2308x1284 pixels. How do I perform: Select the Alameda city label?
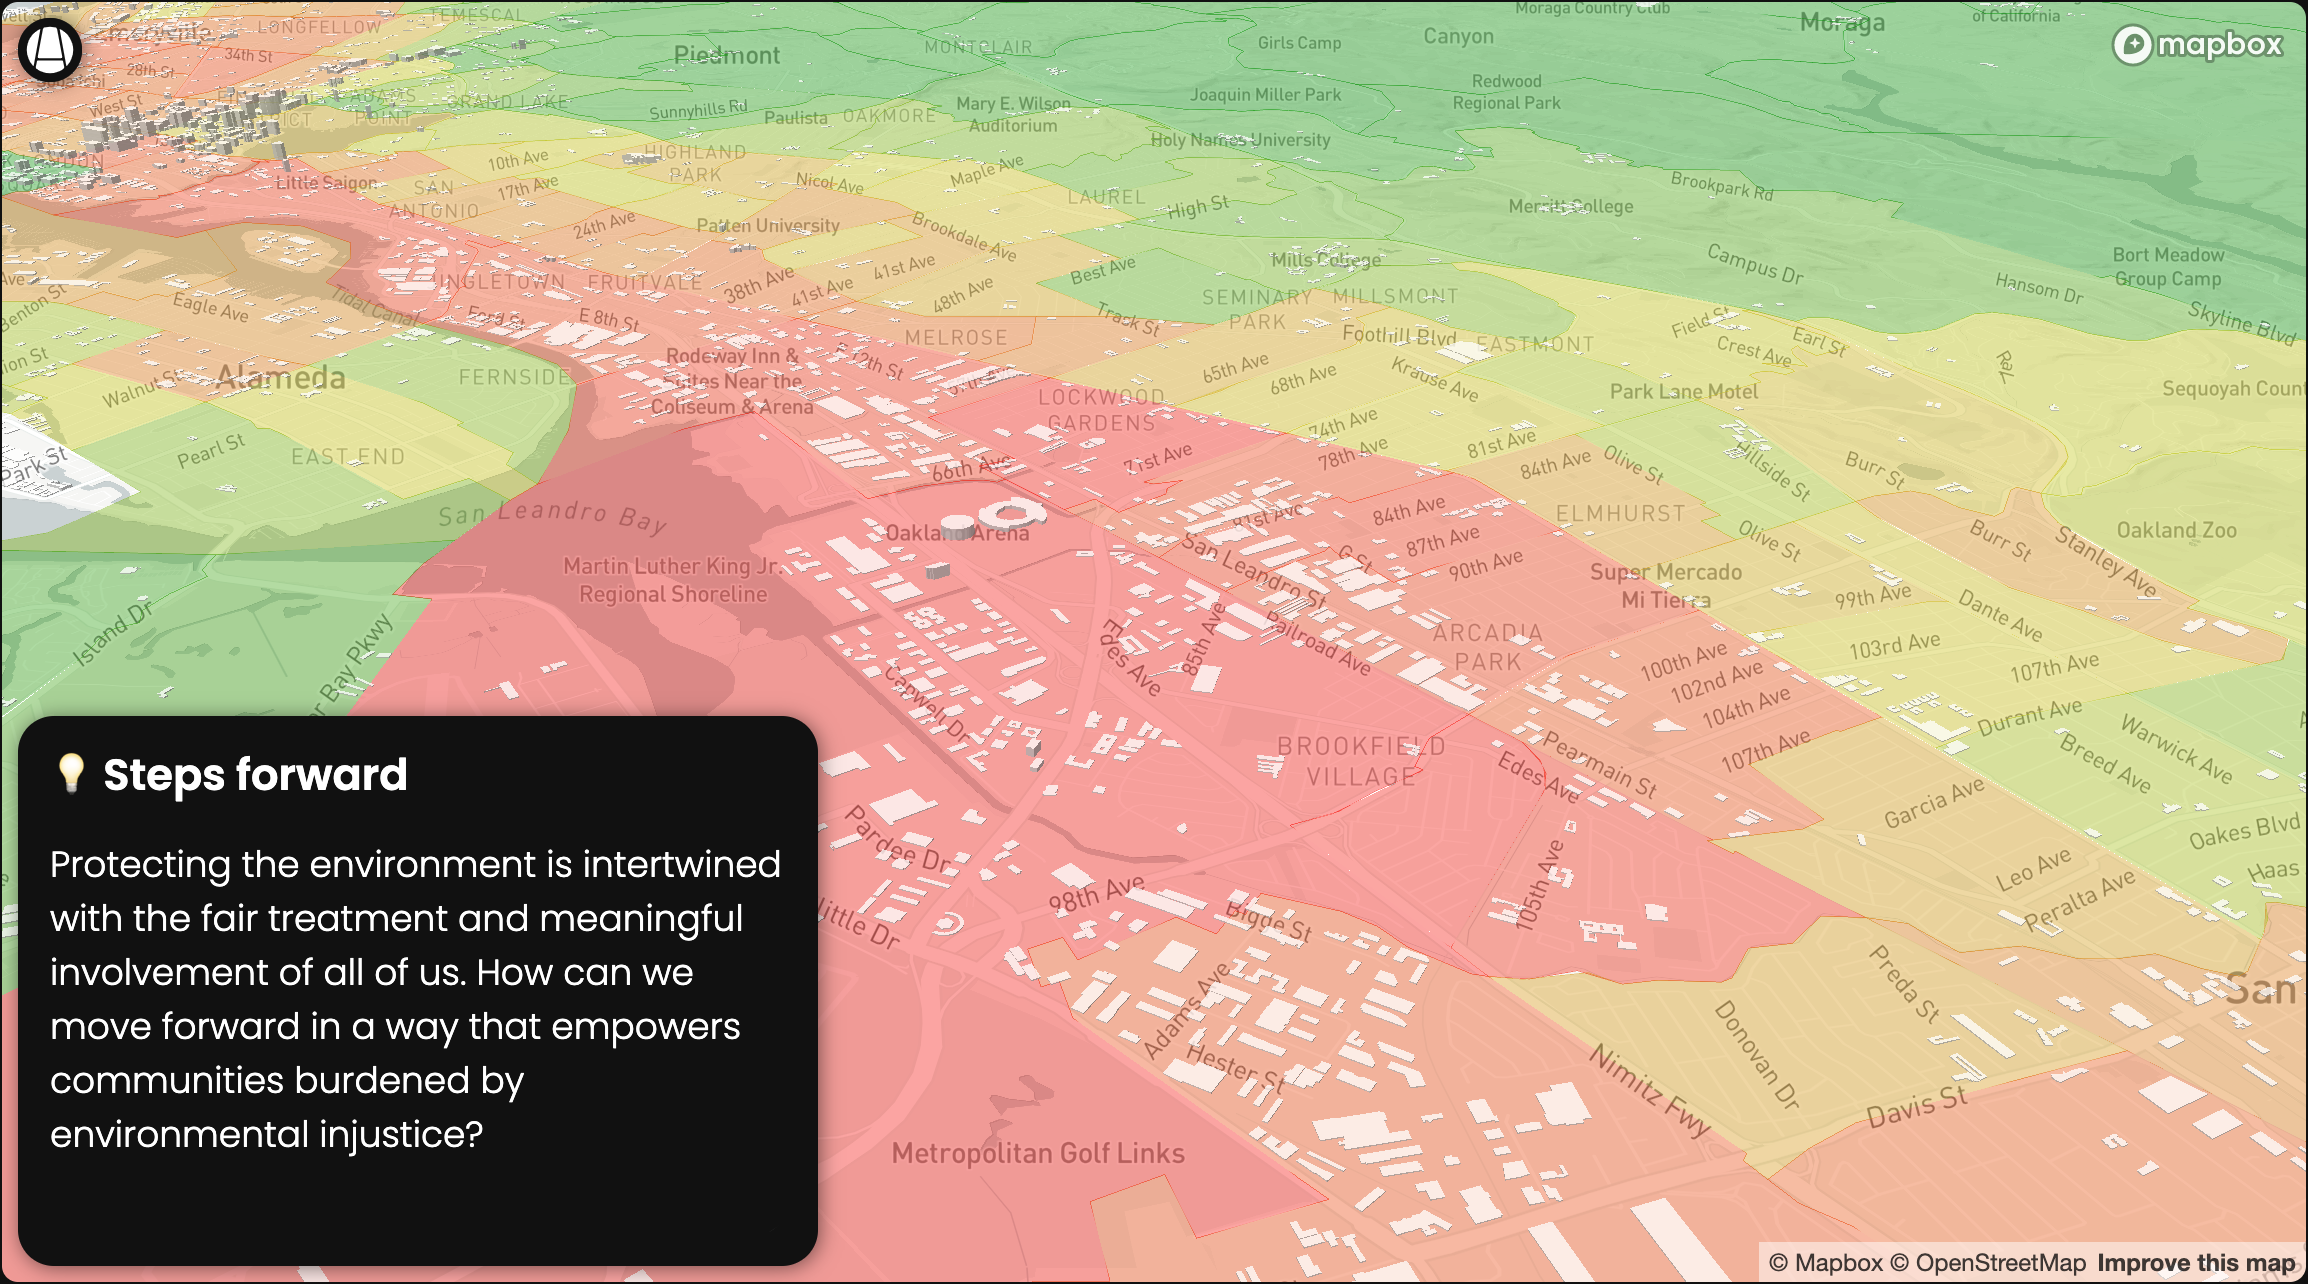pyautogui.click(x=281, y=377)
